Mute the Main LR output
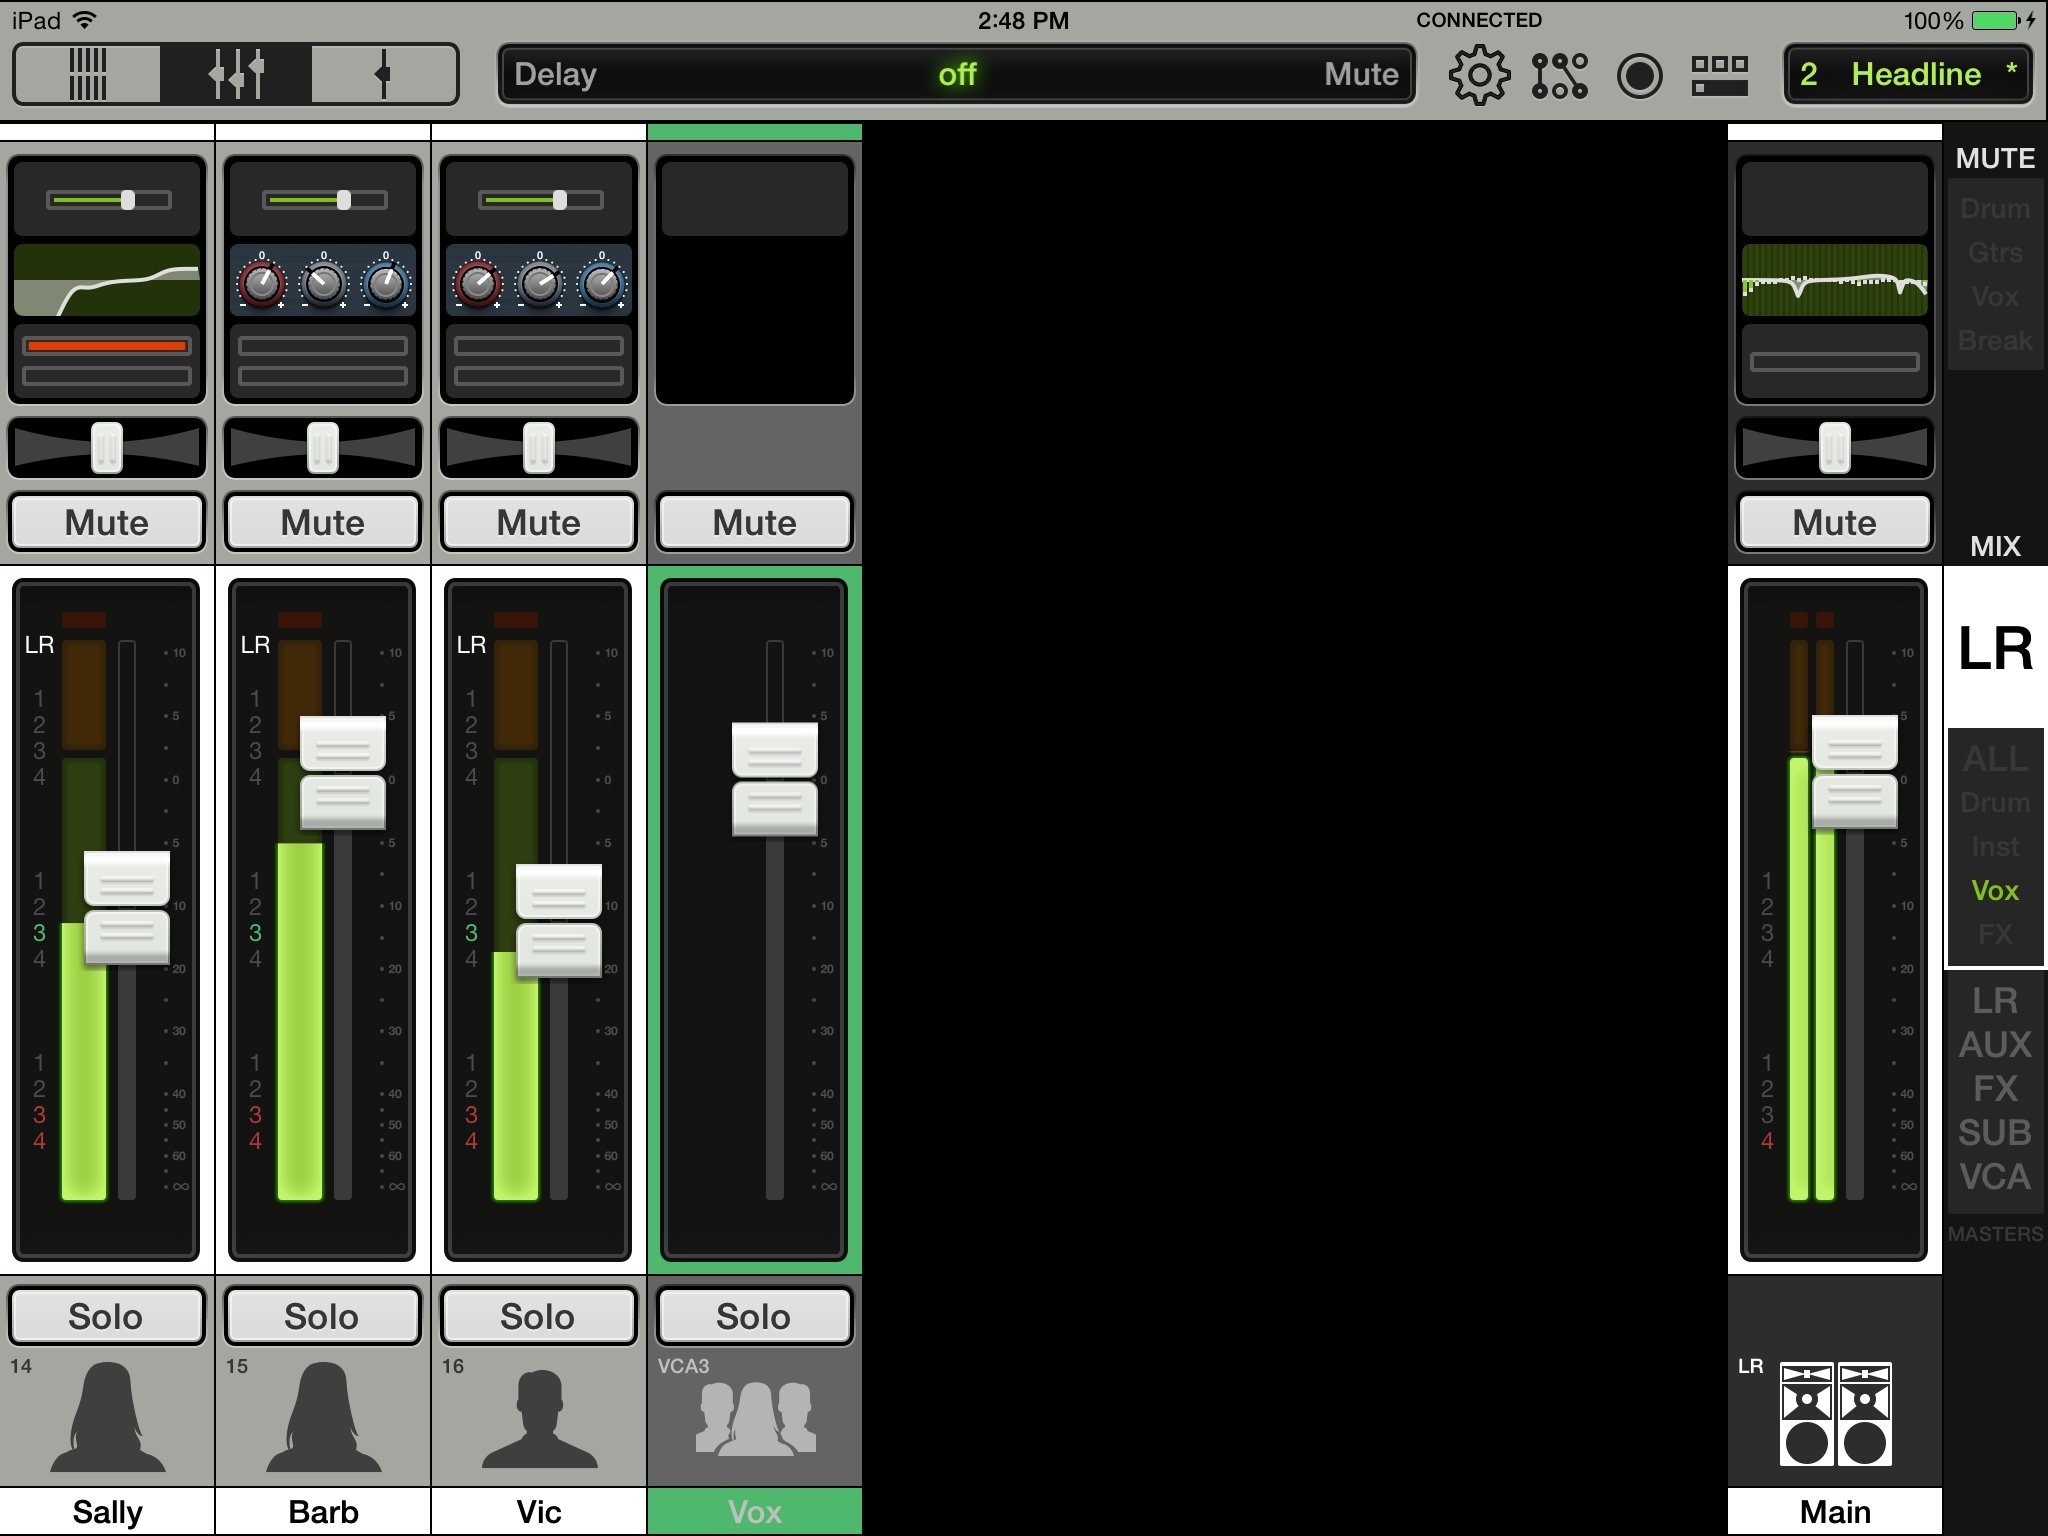This screenshot has width=2048, height=1536. 1834,522
